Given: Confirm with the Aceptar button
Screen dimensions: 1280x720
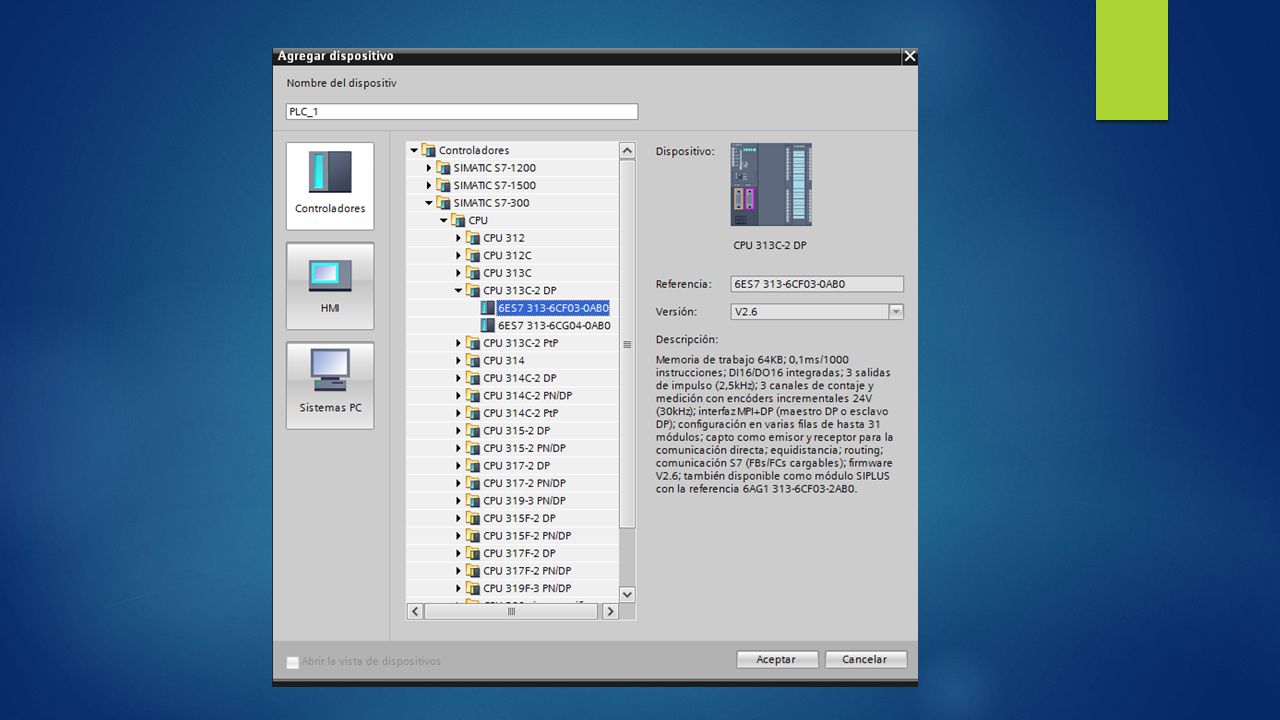Looking at the screenshot, I should click(777, 660).
